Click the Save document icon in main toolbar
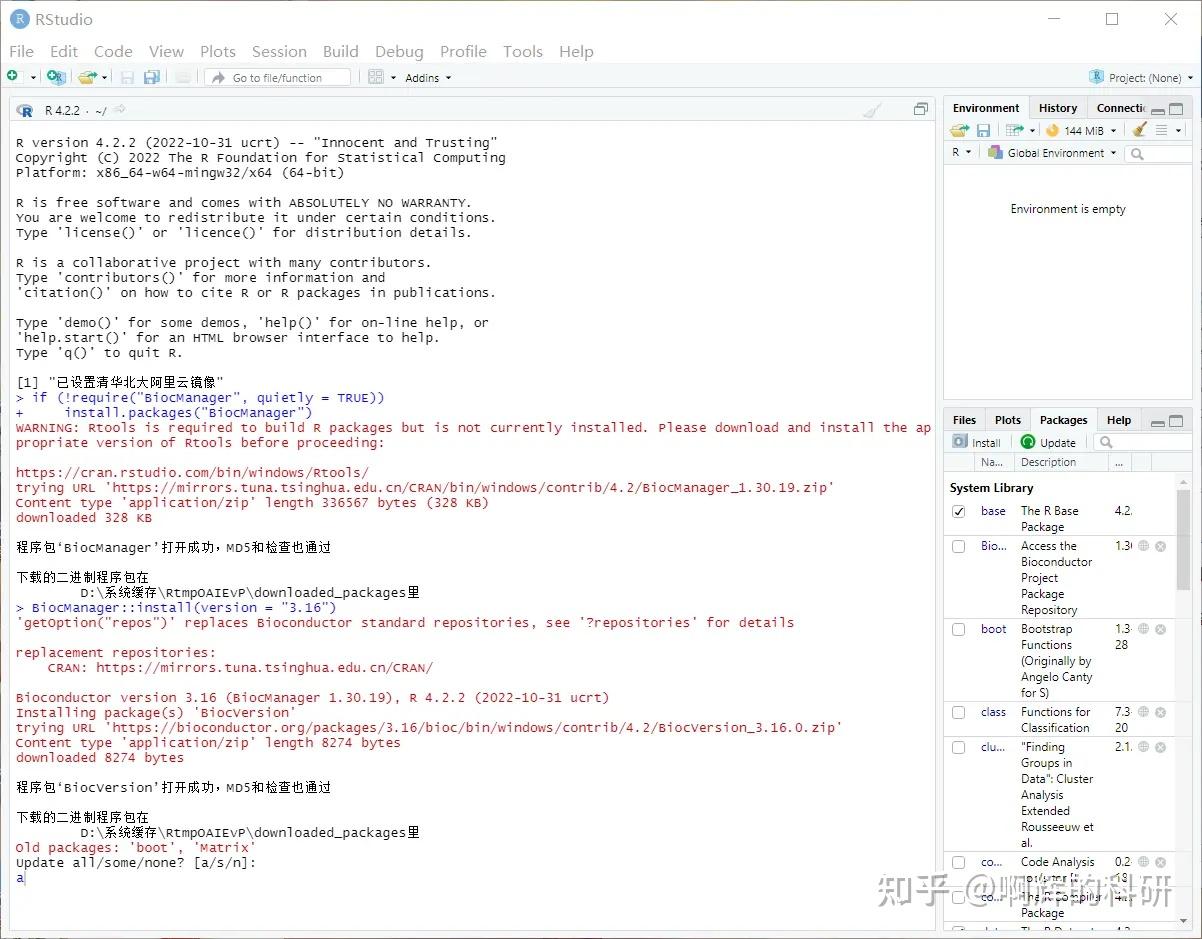Screen dimensions: 1202x939 coord(127,77)
